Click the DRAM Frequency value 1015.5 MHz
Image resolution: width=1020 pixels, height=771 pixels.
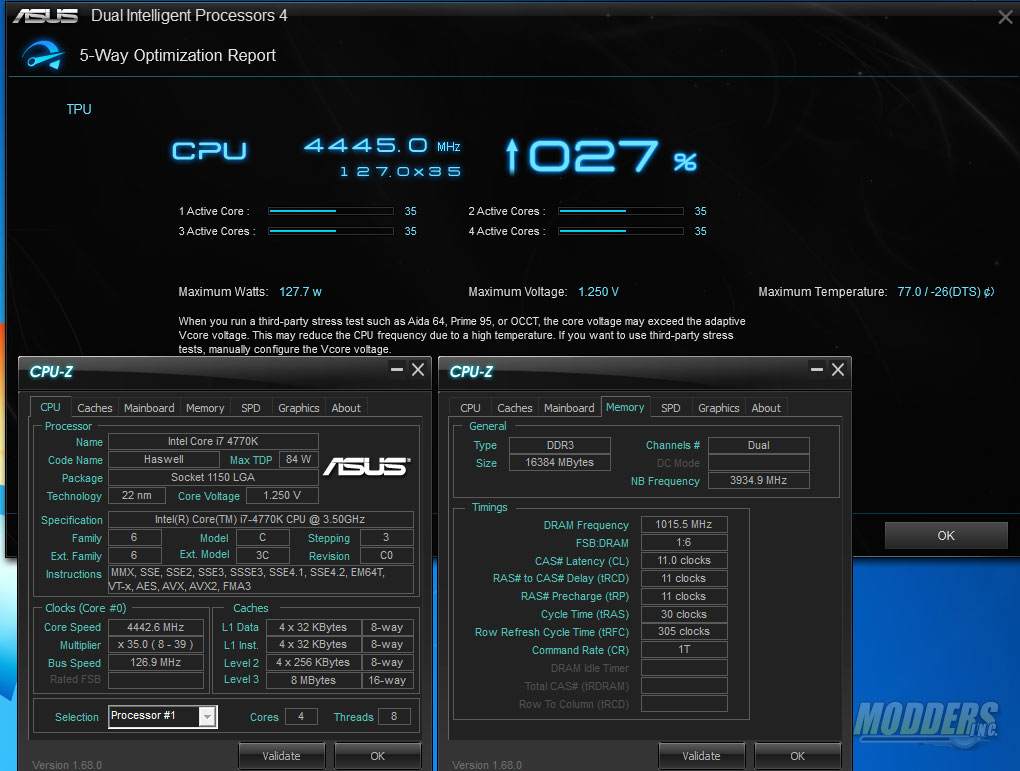(684, 524)
